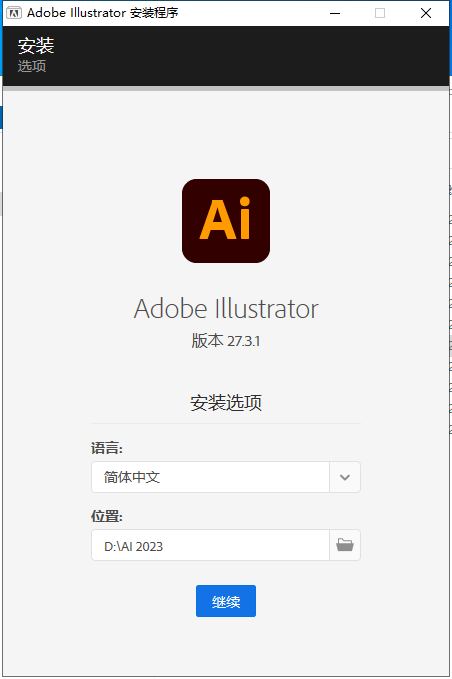Screen dimensions: 452x679
Task: Click the Adobe Illustrator product title
Action: (x=226, y=309)
